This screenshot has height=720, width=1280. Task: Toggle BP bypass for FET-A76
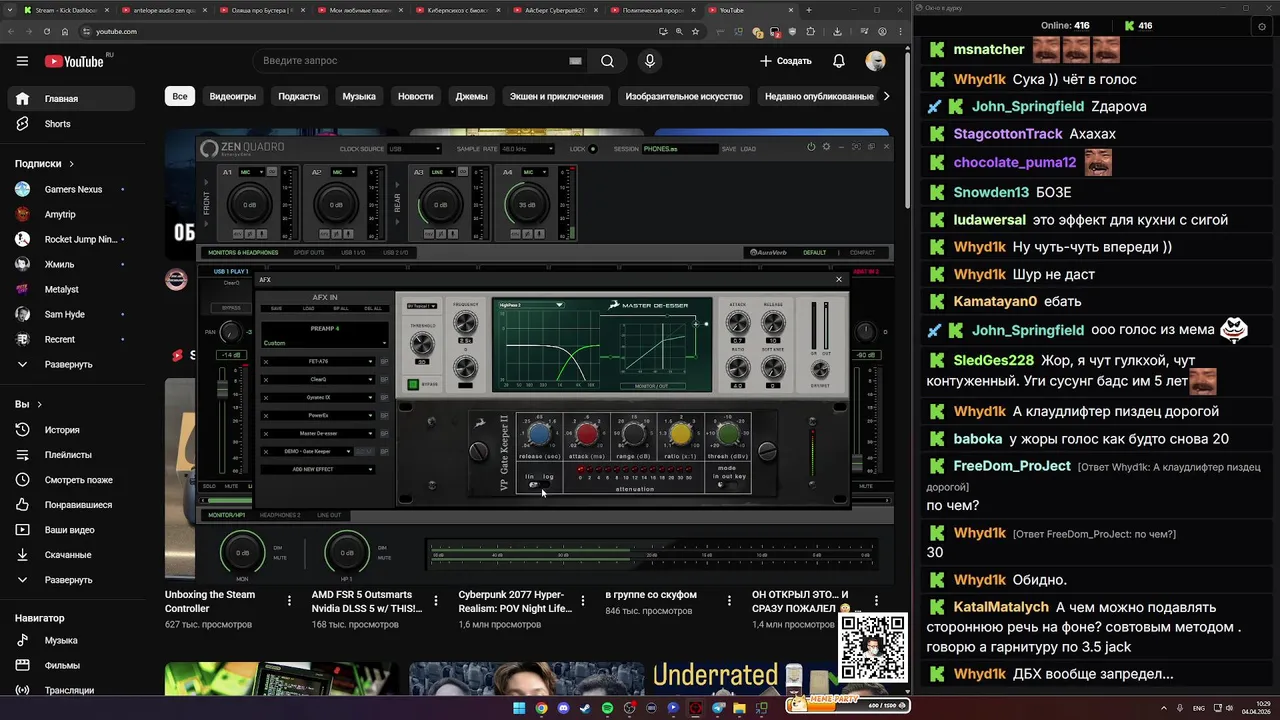384,361
